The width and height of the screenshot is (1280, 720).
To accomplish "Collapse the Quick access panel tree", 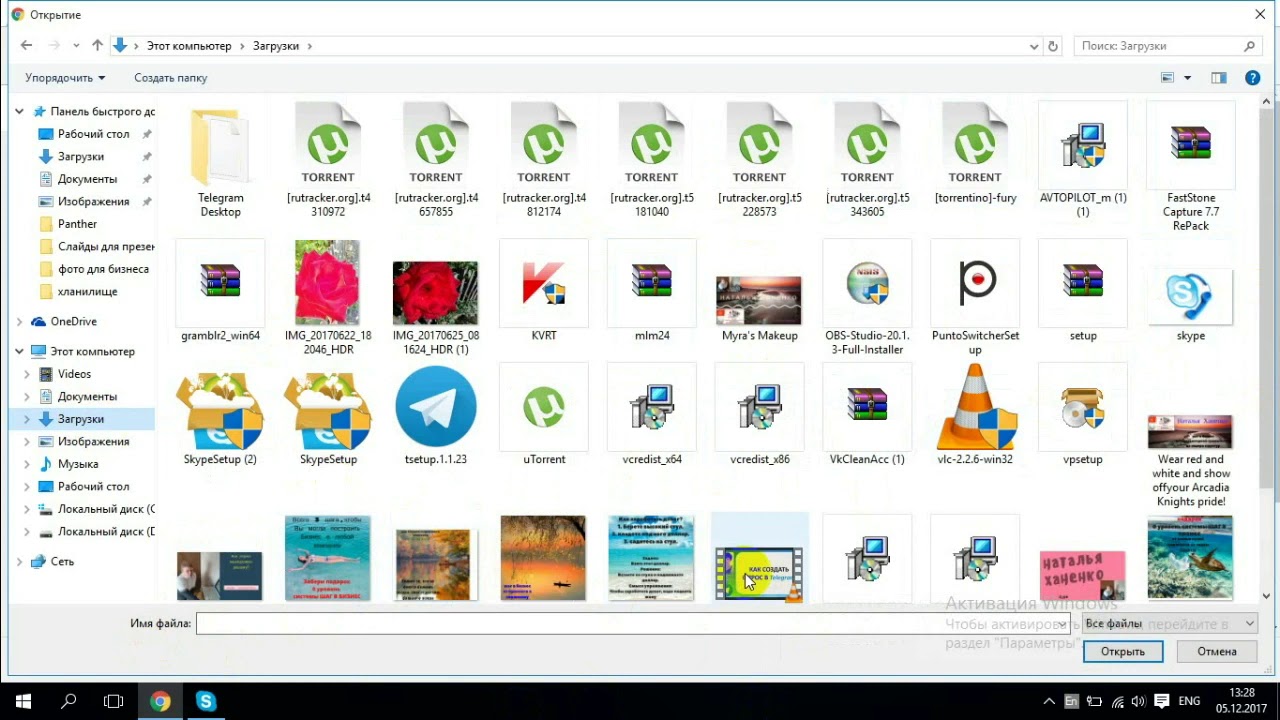I will (x=19, y=112).
